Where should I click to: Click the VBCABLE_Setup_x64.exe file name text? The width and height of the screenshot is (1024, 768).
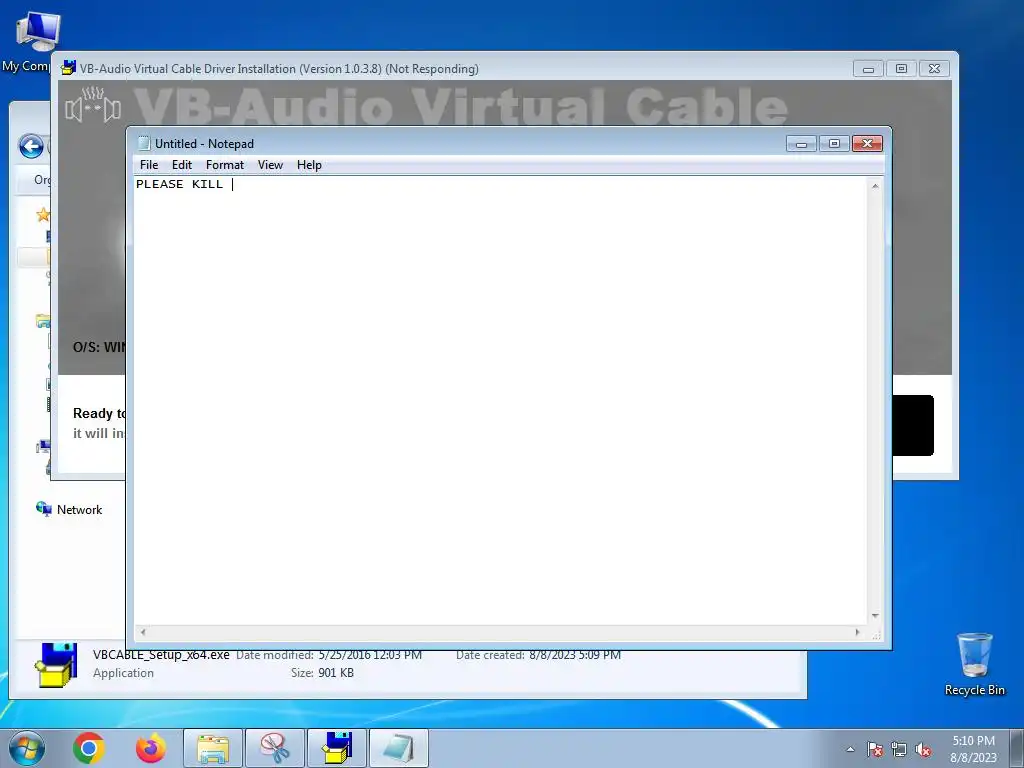pyautogui.click(x=161, y=655)
